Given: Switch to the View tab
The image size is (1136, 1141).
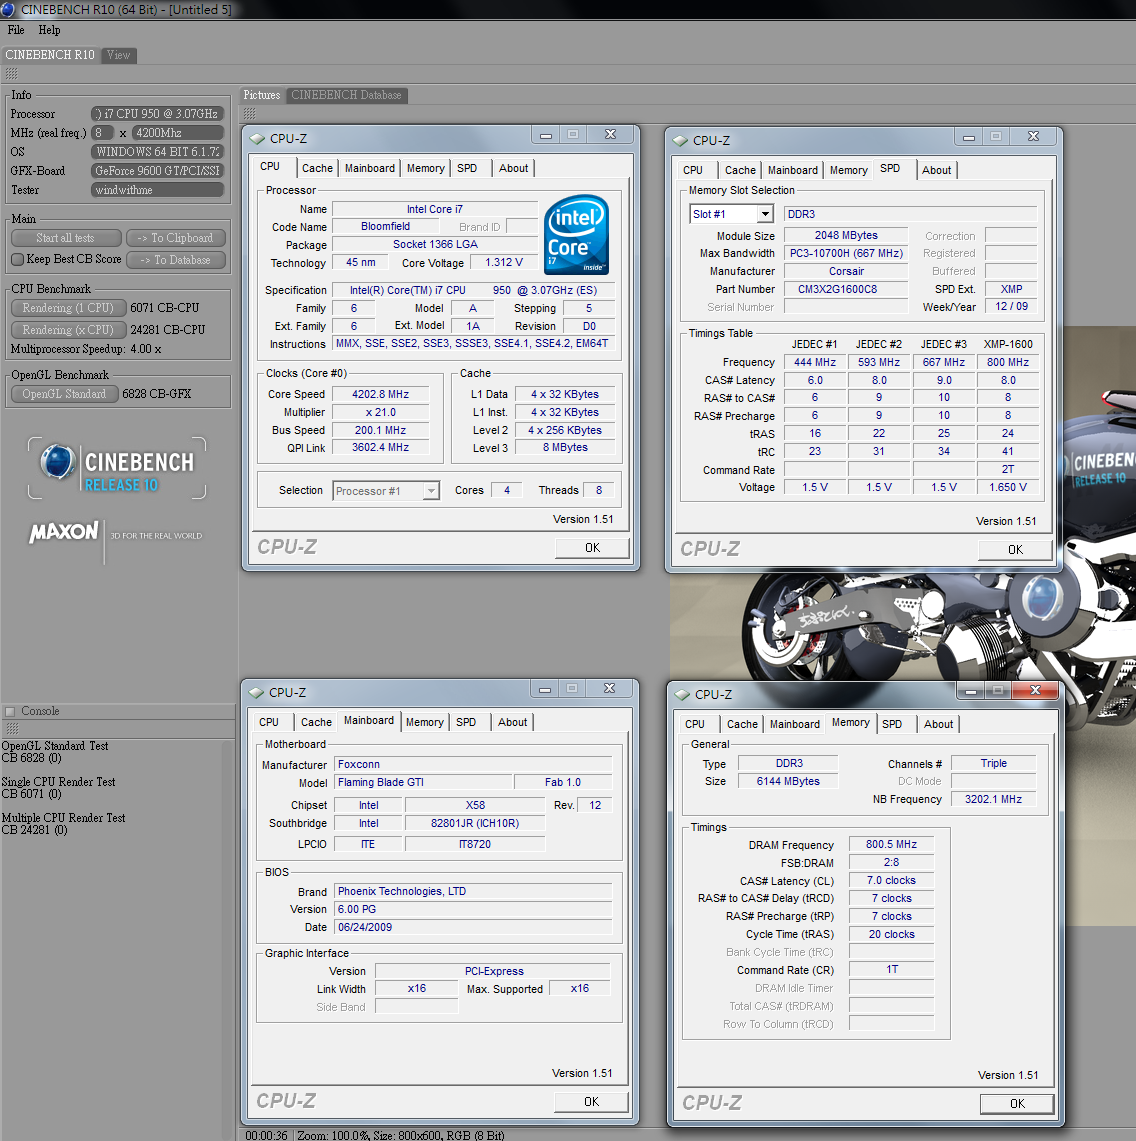Looking at the screenshot, I should [119, 55].
